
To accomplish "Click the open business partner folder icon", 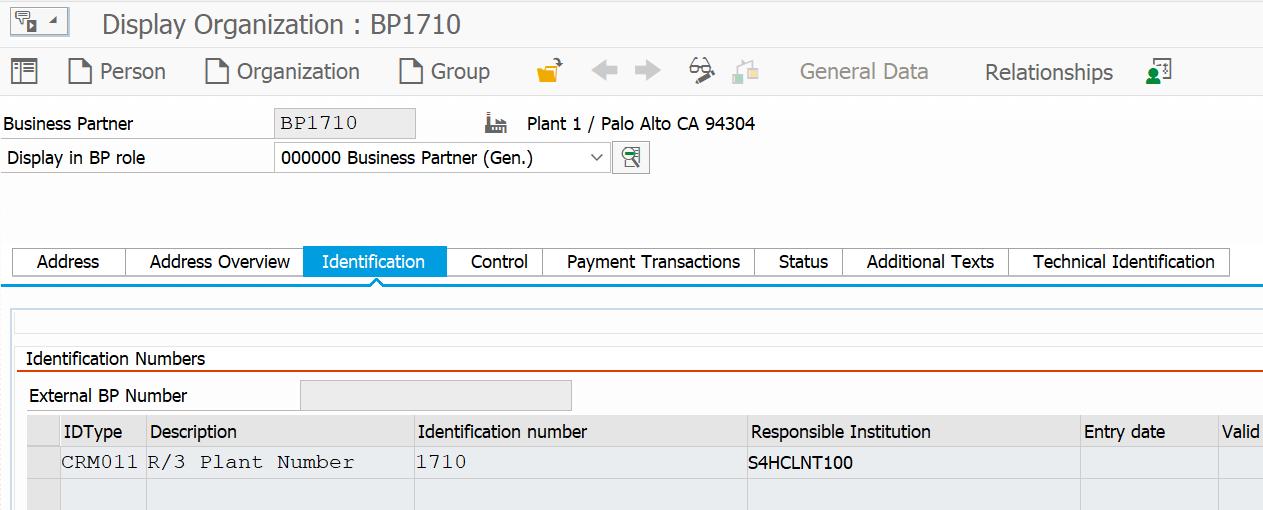I will click(550, 71).
